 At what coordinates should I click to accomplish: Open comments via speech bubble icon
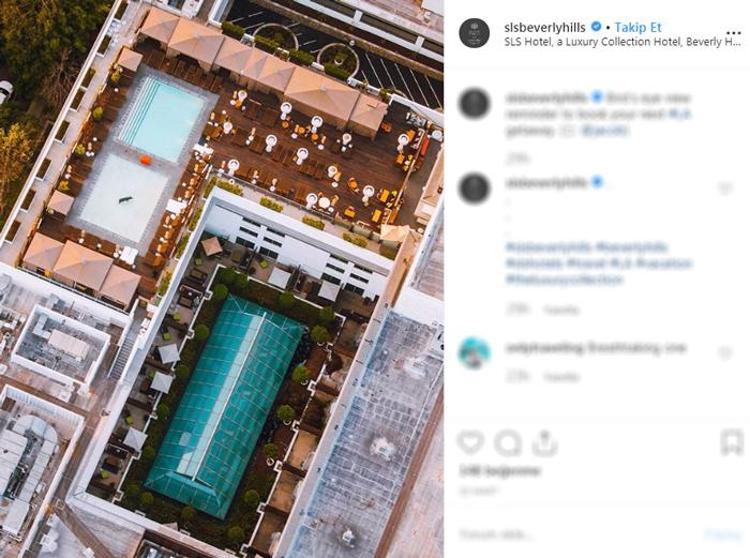click(x=507, y=443)
